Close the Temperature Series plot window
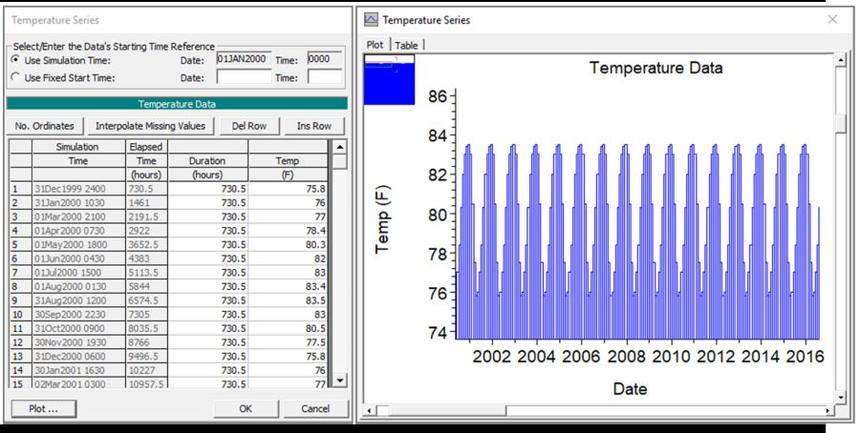860x433 pixels. tap(833, 20)
